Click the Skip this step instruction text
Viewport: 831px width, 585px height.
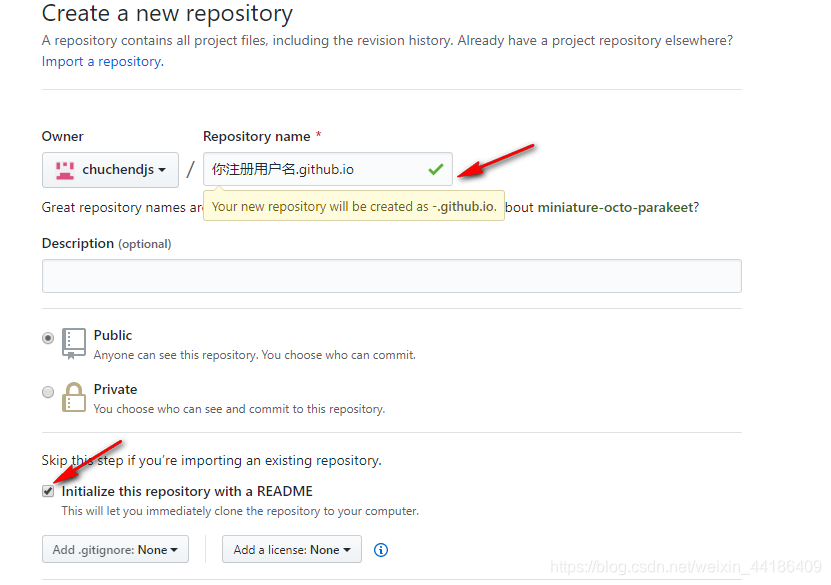click(x=211, y=460)
